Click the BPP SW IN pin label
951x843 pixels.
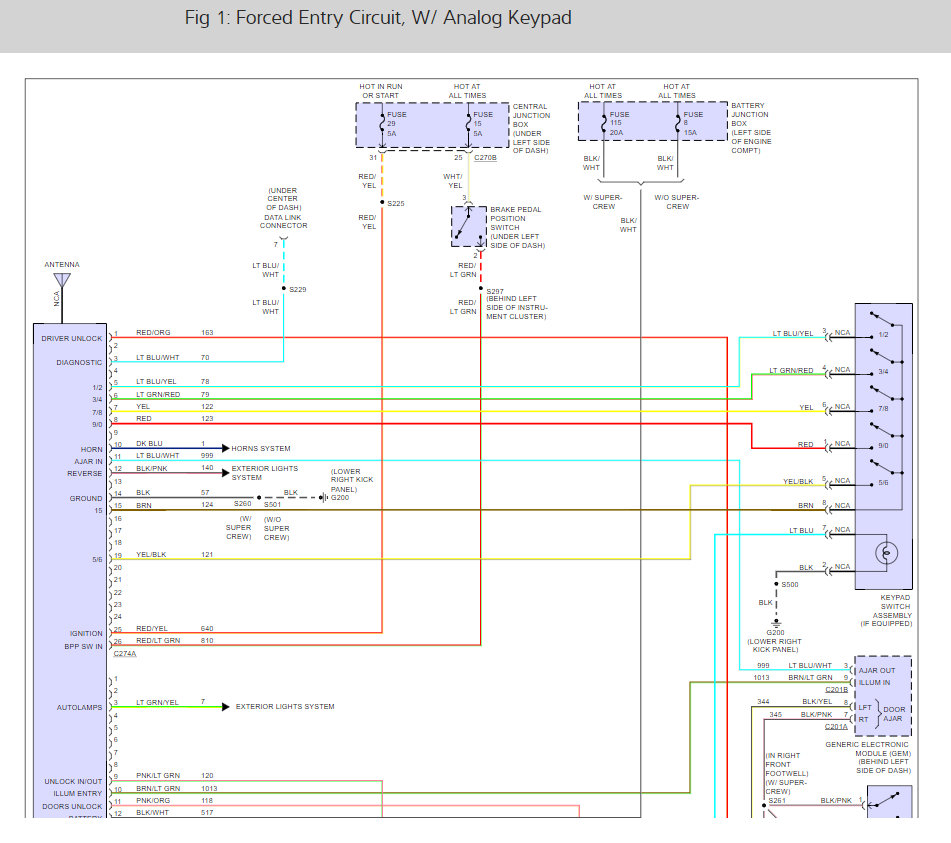[83, 646]
